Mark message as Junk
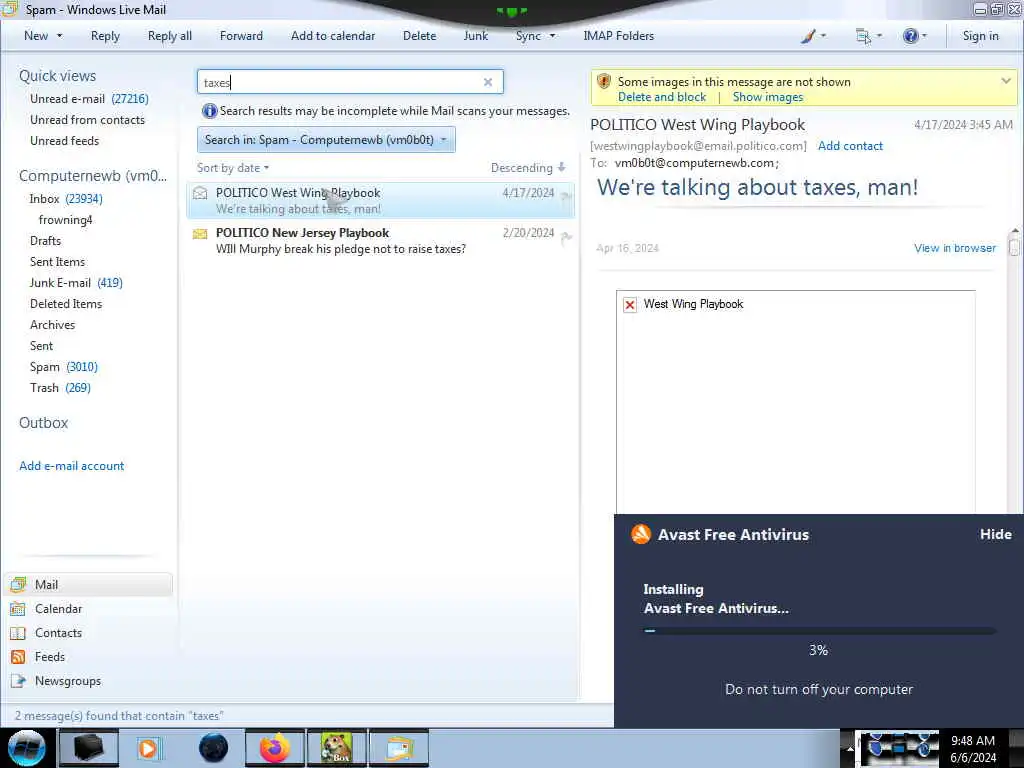This screenshot has width=1024, height=768. coord(475,36)
